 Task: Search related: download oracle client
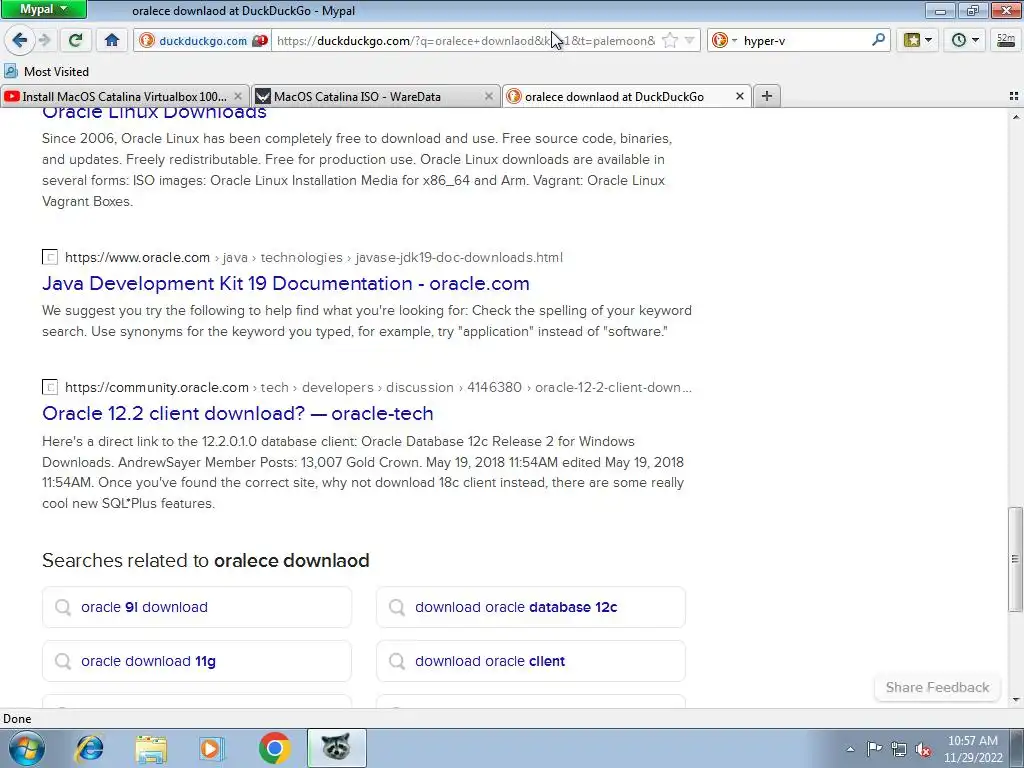pos(531,661)
